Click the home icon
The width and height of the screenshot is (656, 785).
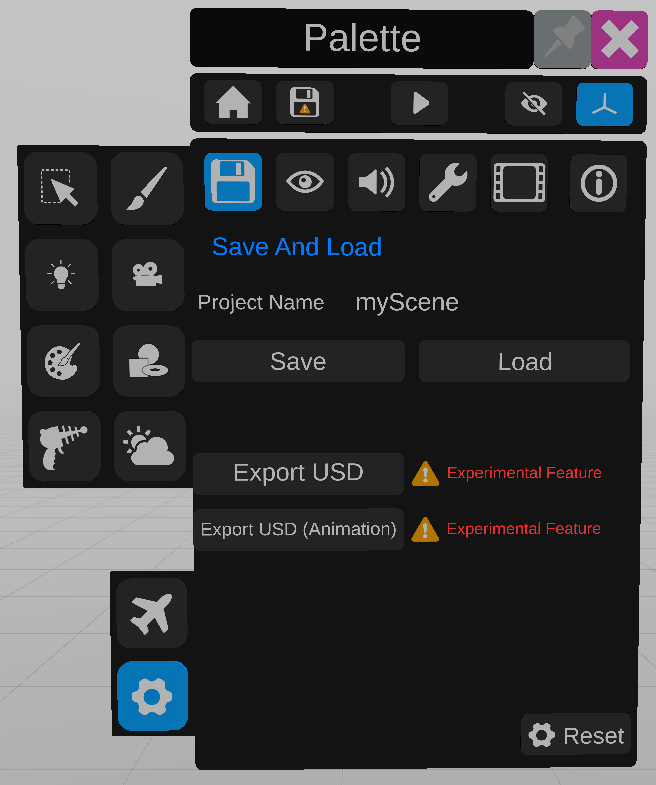pyautogui.click(x=233, y=103)
